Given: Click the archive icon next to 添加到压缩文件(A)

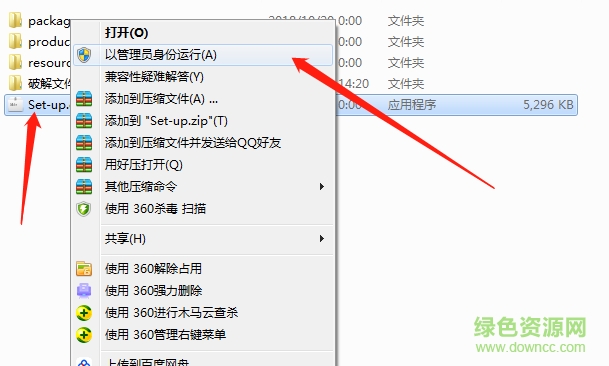Looking at the screenshot, I should [x=84, y=99].
